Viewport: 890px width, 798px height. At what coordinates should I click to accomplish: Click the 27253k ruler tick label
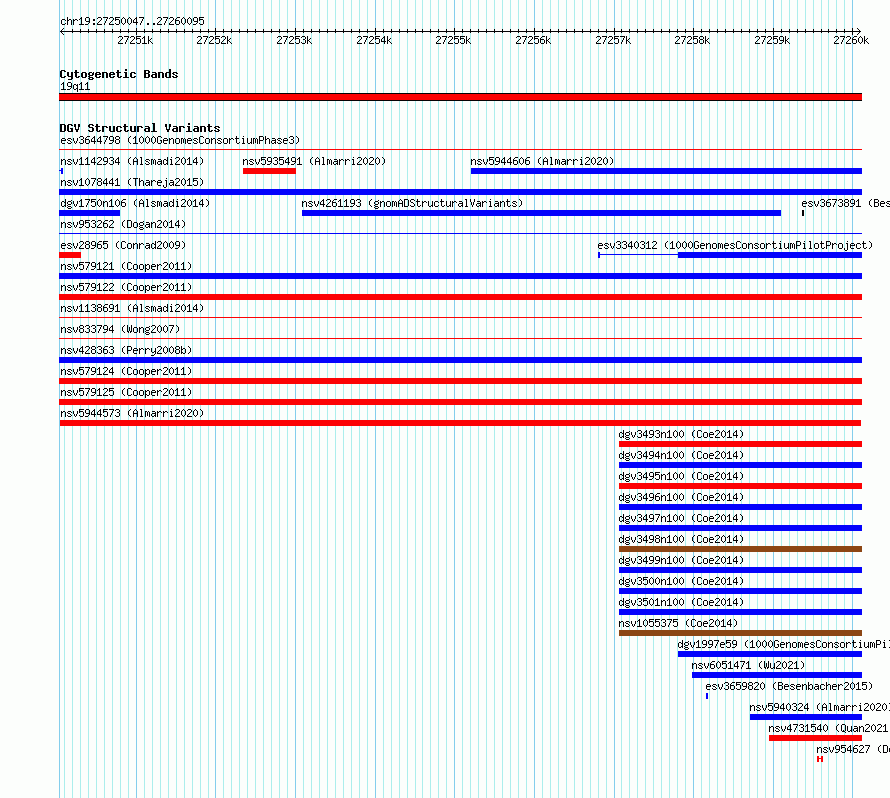click(x=294, y=40)
